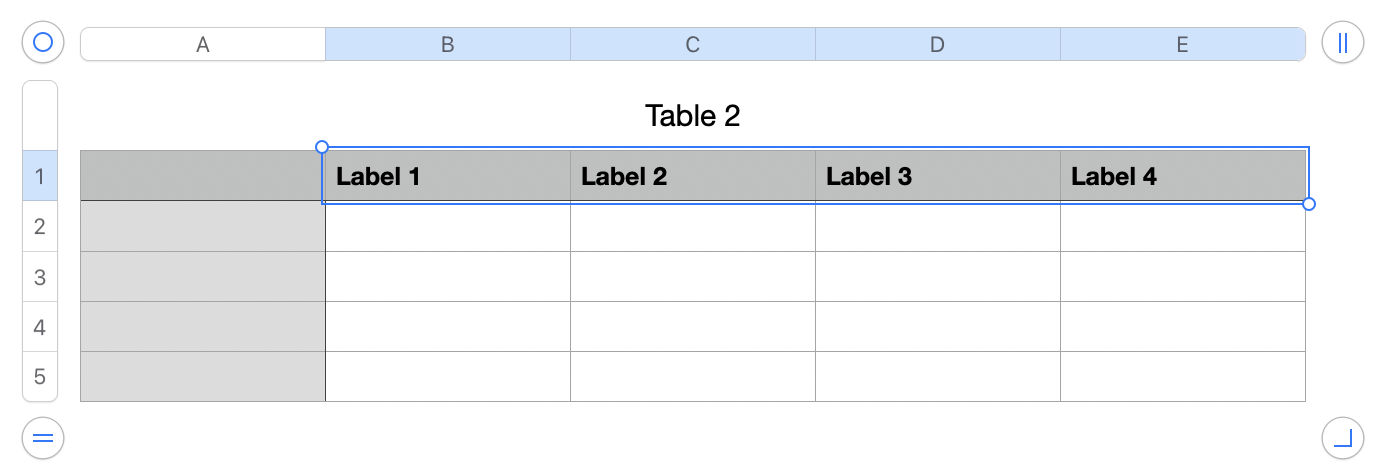
Task: Click the add columns handle
Action: click(x=1343, y=43)
